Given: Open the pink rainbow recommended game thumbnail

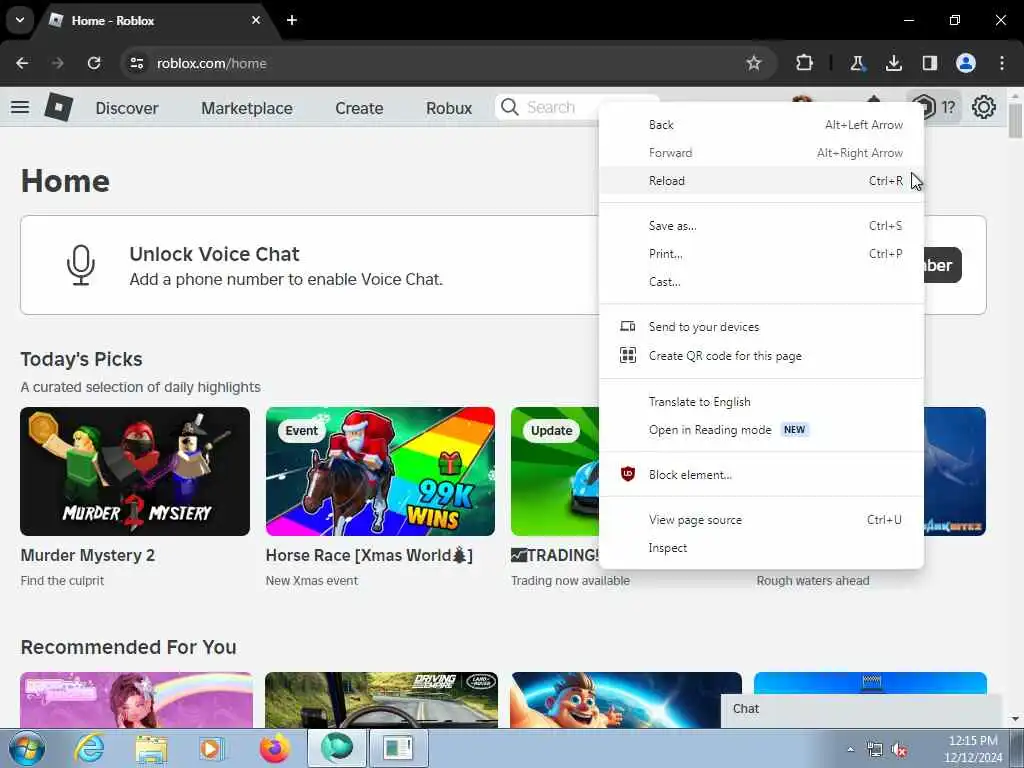Looking at the screenshot, I should coord(136,700).
